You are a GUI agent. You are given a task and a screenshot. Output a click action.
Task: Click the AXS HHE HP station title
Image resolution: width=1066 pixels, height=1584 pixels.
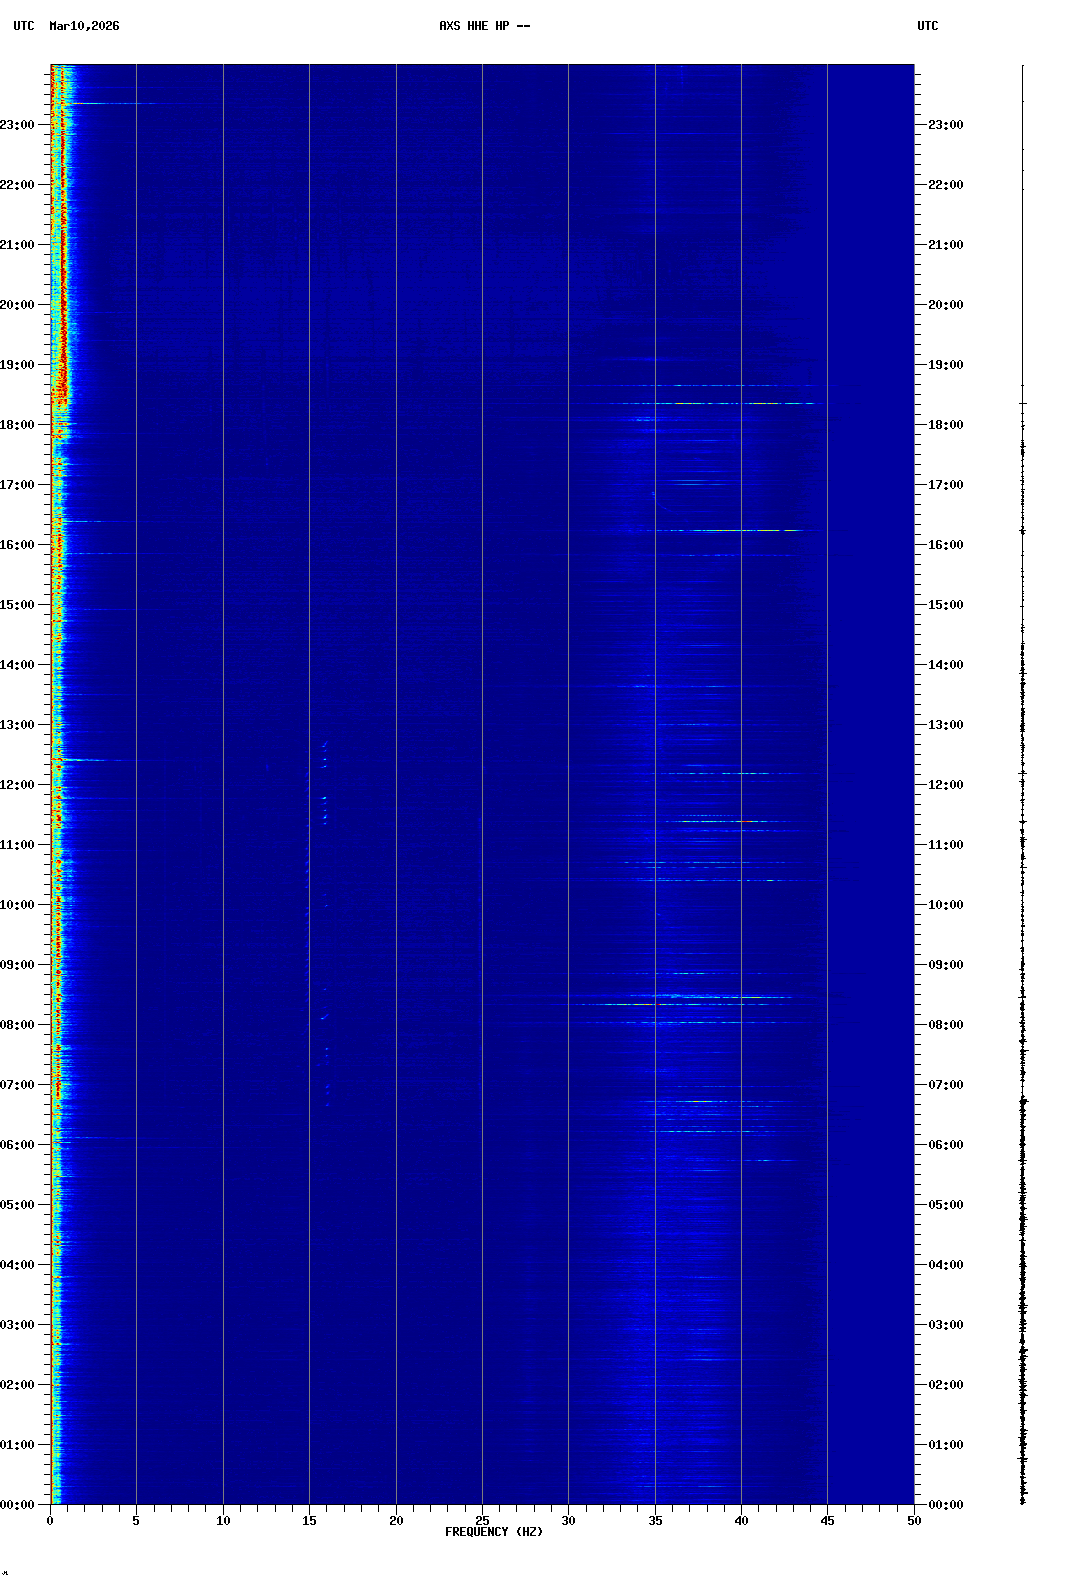pyautogui.click(x=484, y=26)
